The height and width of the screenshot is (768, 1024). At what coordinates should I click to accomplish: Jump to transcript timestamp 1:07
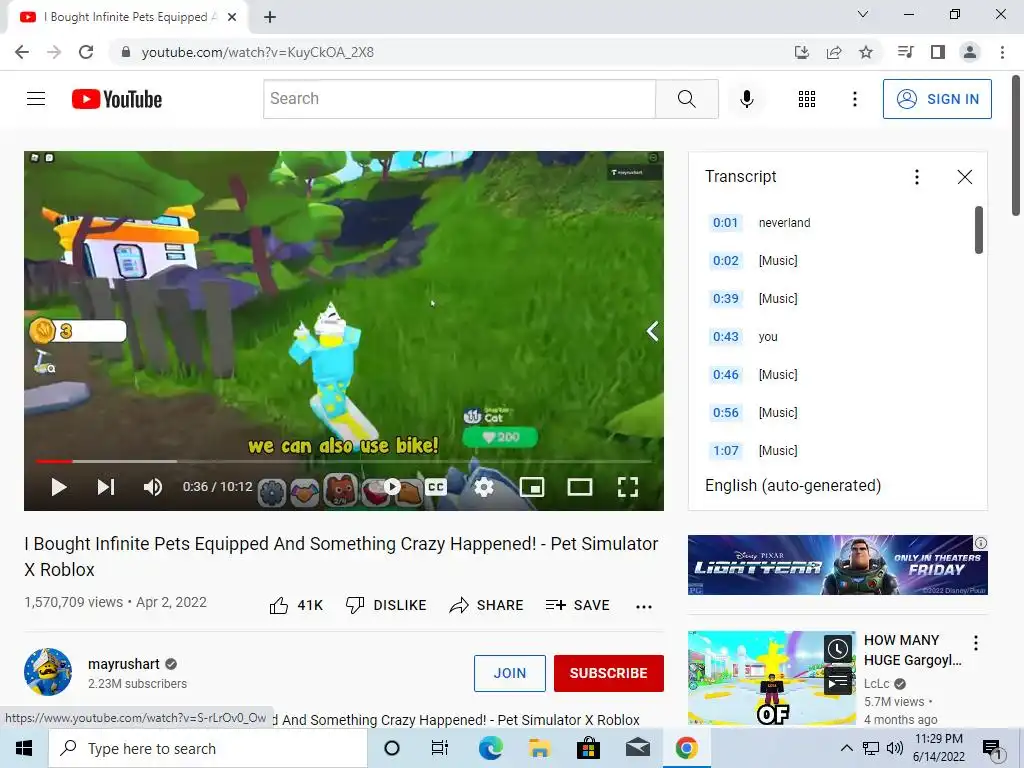pos(726,450)
